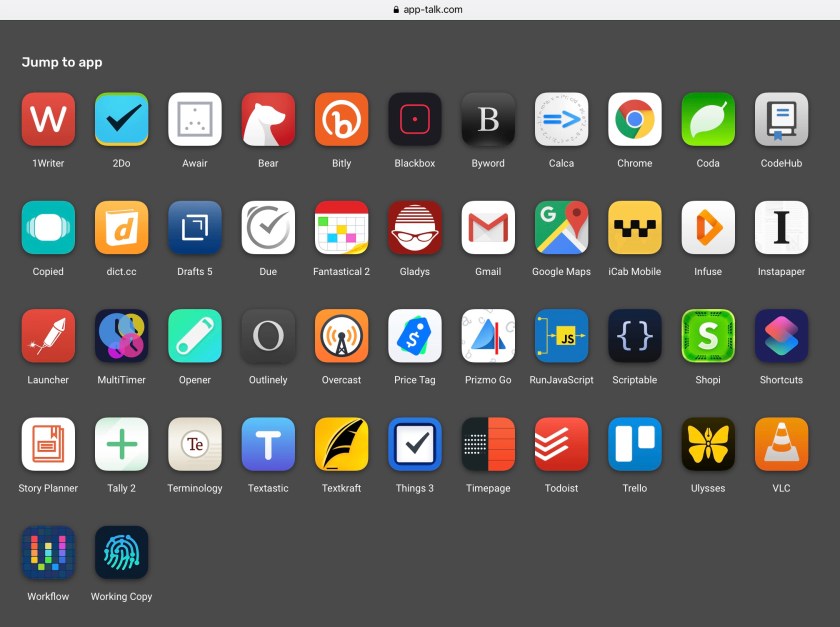Image resolution: width=840 pixels, height=627 pixels.
Task: Click the Workflow label text
Action: [x=48, y=597]
